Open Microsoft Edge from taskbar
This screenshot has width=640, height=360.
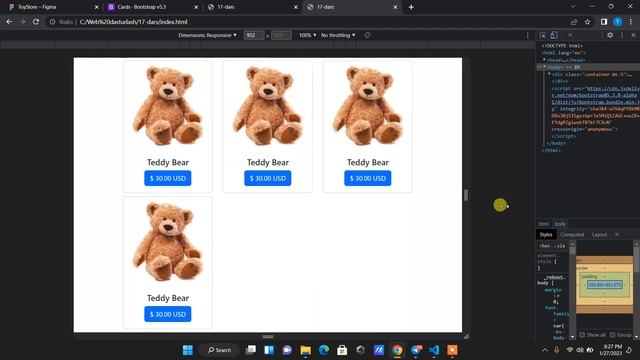pyautogui.click(x=324, y=350)
